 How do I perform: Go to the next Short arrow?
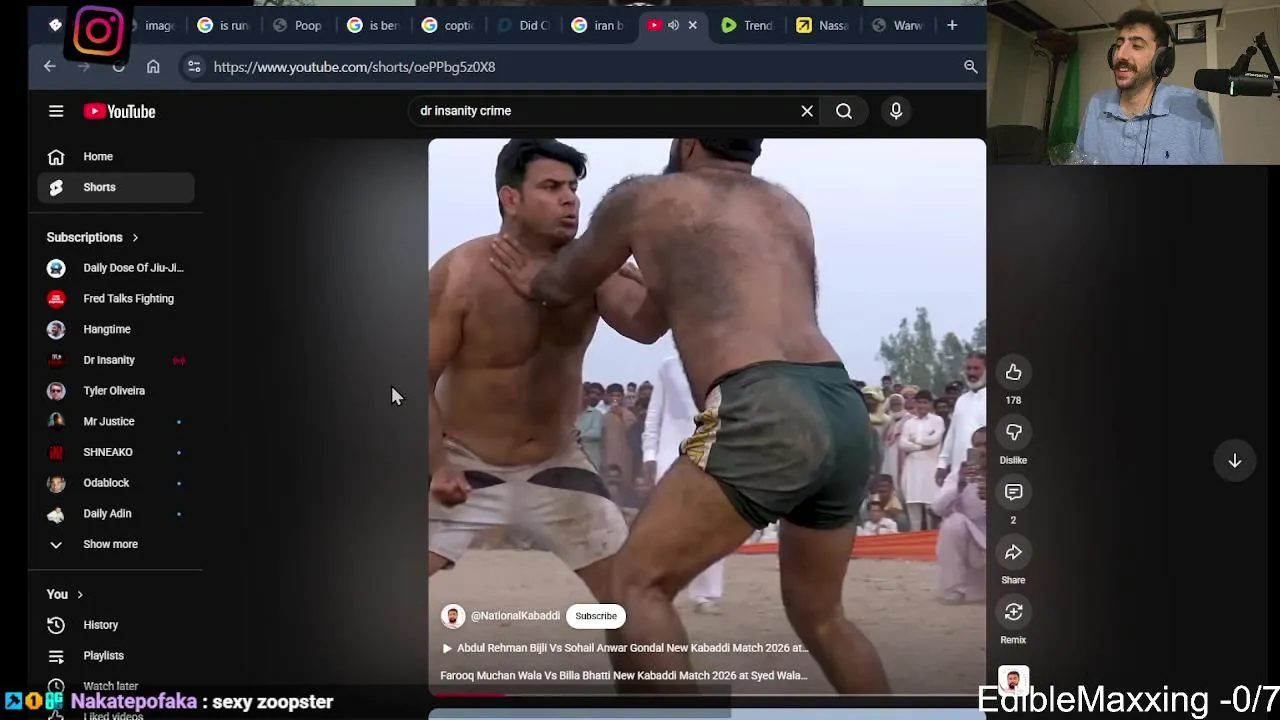[x=1234, y=461]
